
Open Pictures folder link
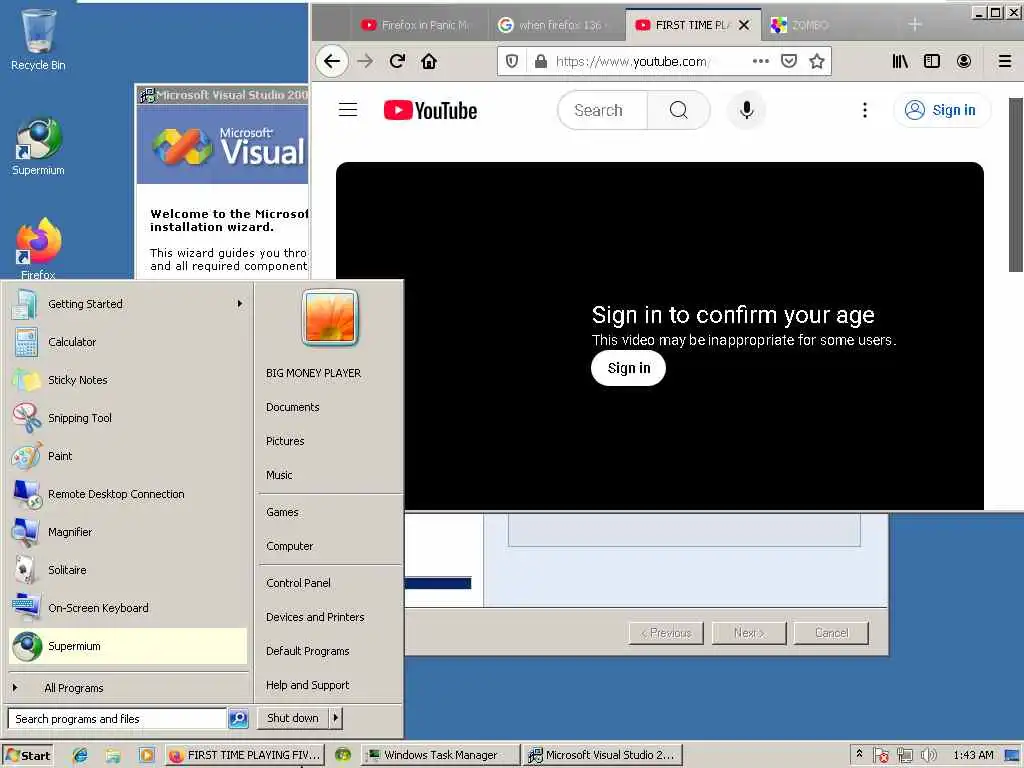point(285,441)
